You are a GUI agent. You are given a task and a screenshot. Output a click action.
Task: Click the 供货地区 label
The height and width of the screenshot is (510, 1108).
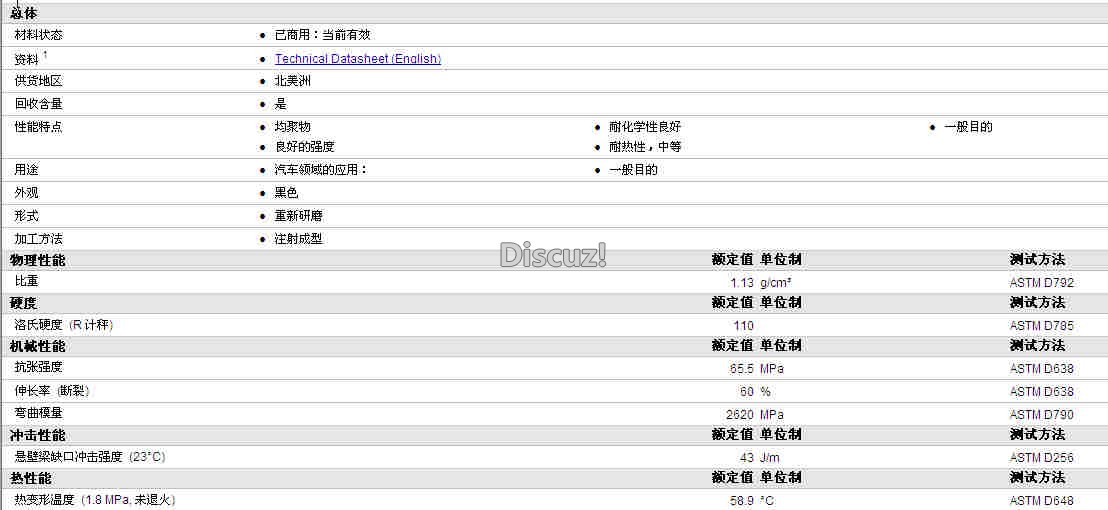pos(38,81)
